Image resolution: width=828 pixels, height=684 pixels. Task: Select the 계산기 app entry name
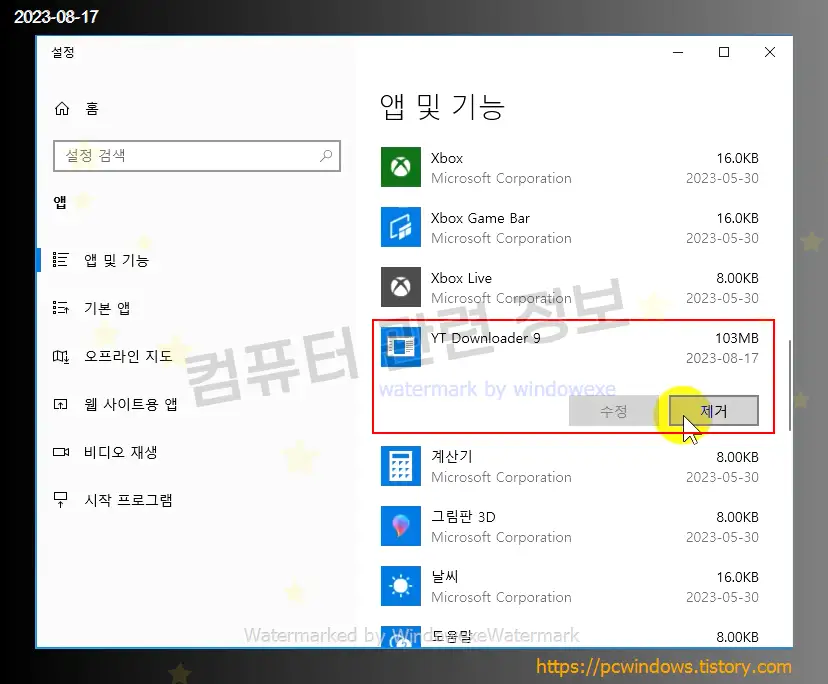451,456
